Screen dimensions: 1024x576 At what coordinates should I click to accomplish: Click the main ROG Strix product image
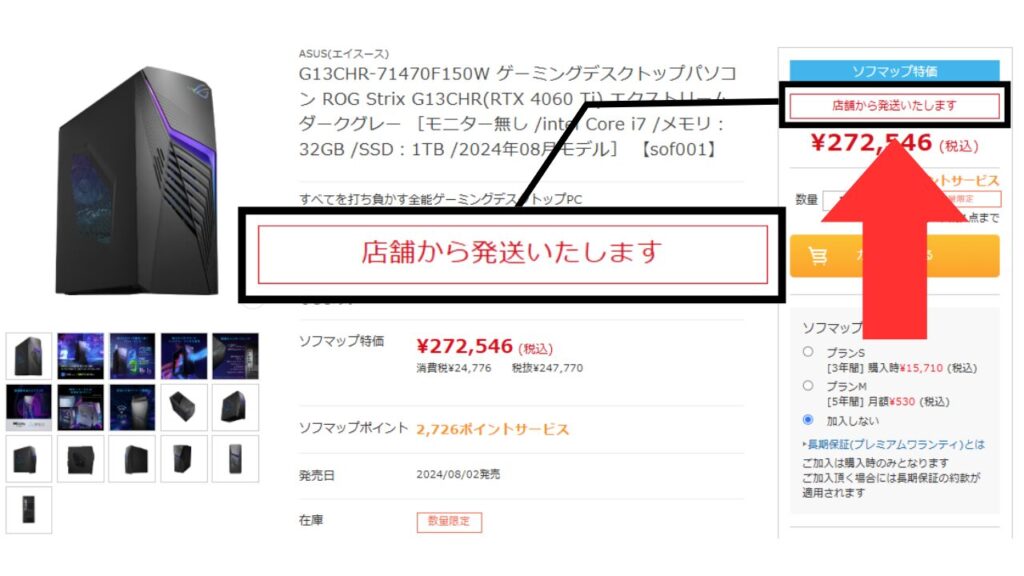click(138, 182)
